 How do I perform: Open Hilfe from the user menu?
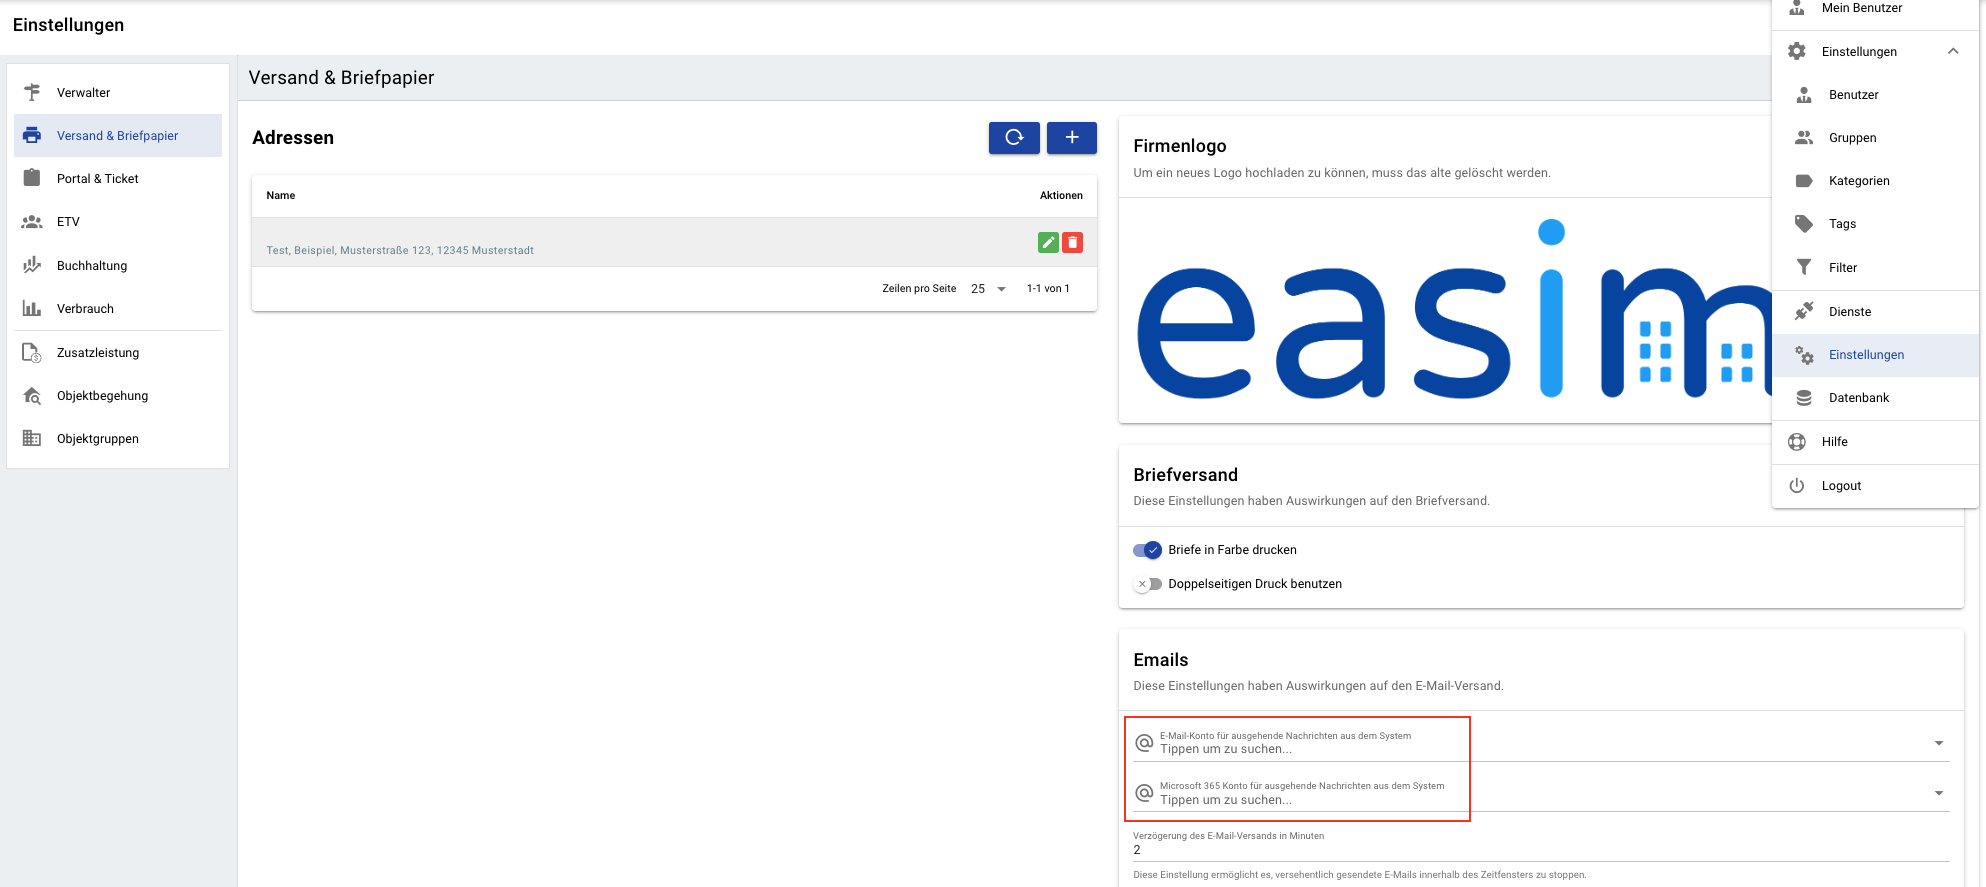pyautogui.click(x=1875, y=441)
